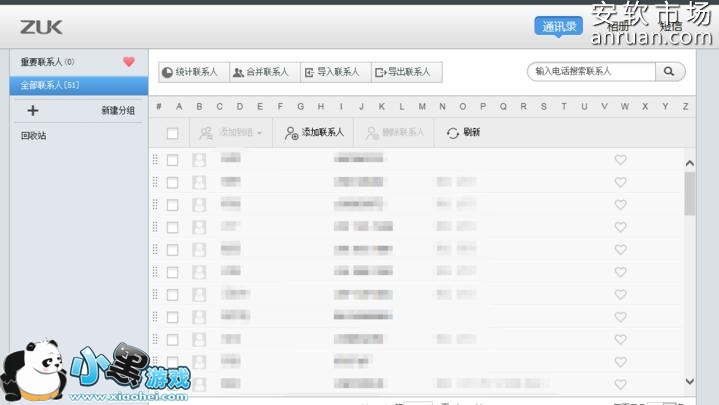This screenshot has height=405, width=719.
Task: Click 导出联系人 button
Action: pyautogui.click(x=407, y=72)
